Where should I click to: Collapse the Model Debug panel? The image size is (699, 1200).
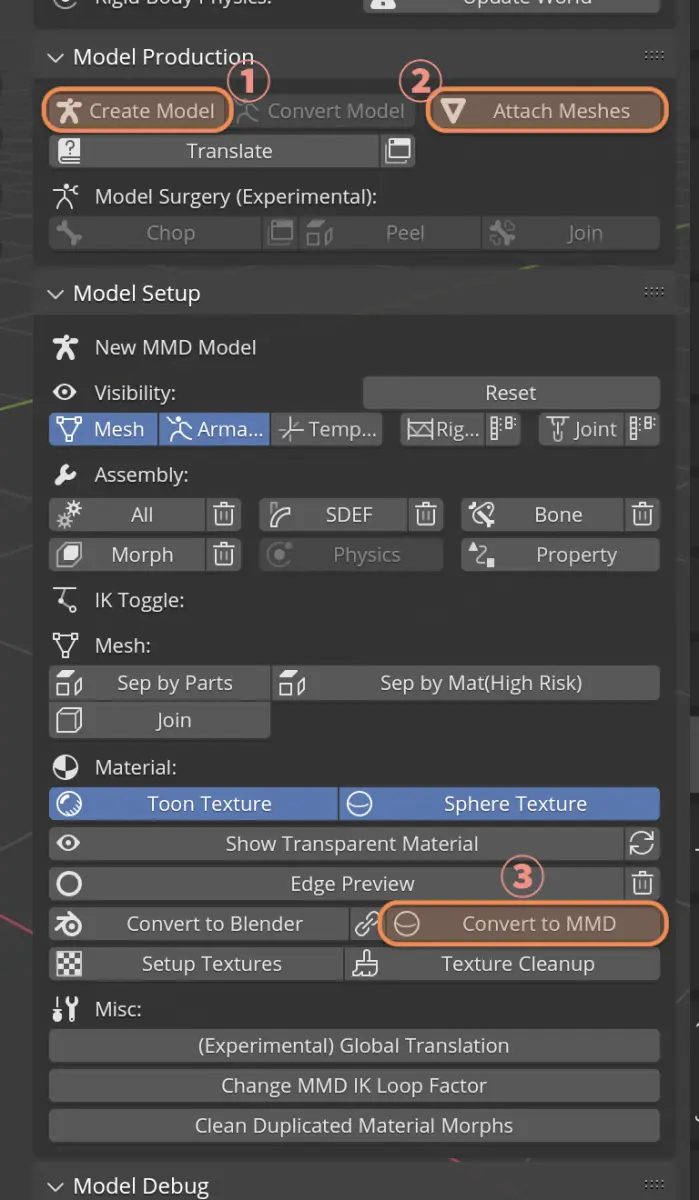coord(55,1186)
